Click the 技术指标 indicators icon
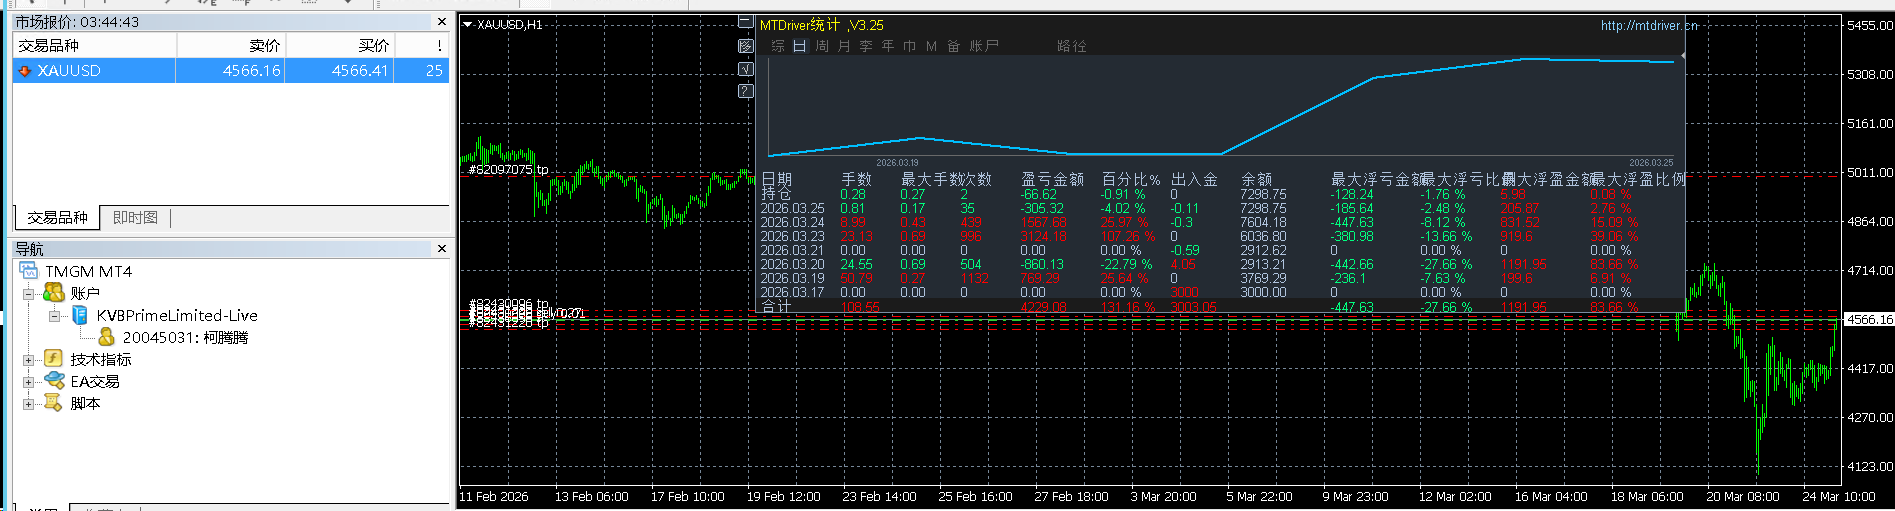Viewport: 1895px width, 511px height. click(54, 359)
